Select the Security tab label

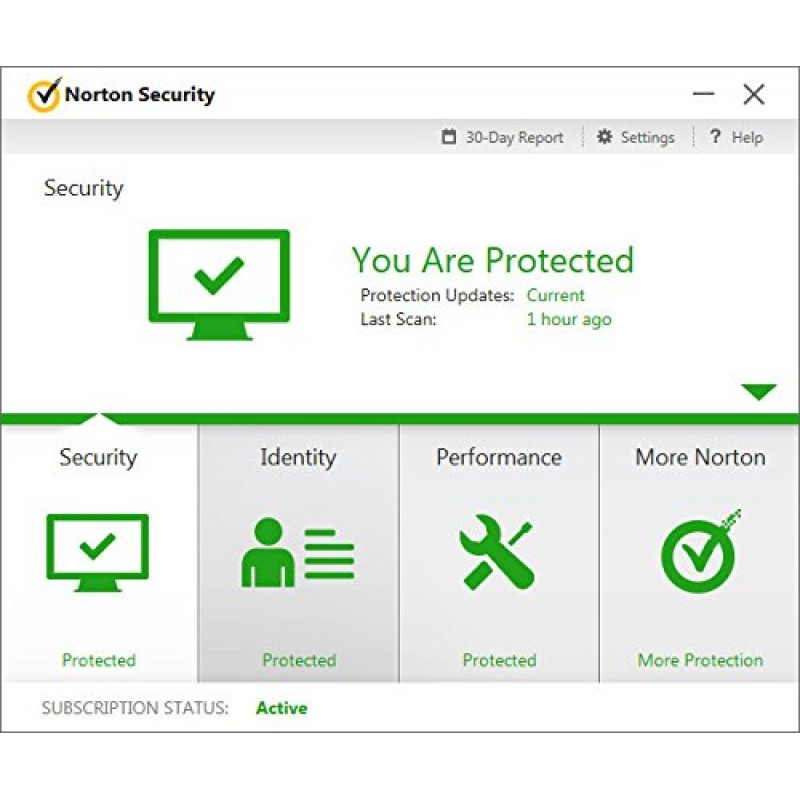pos(98,458)
